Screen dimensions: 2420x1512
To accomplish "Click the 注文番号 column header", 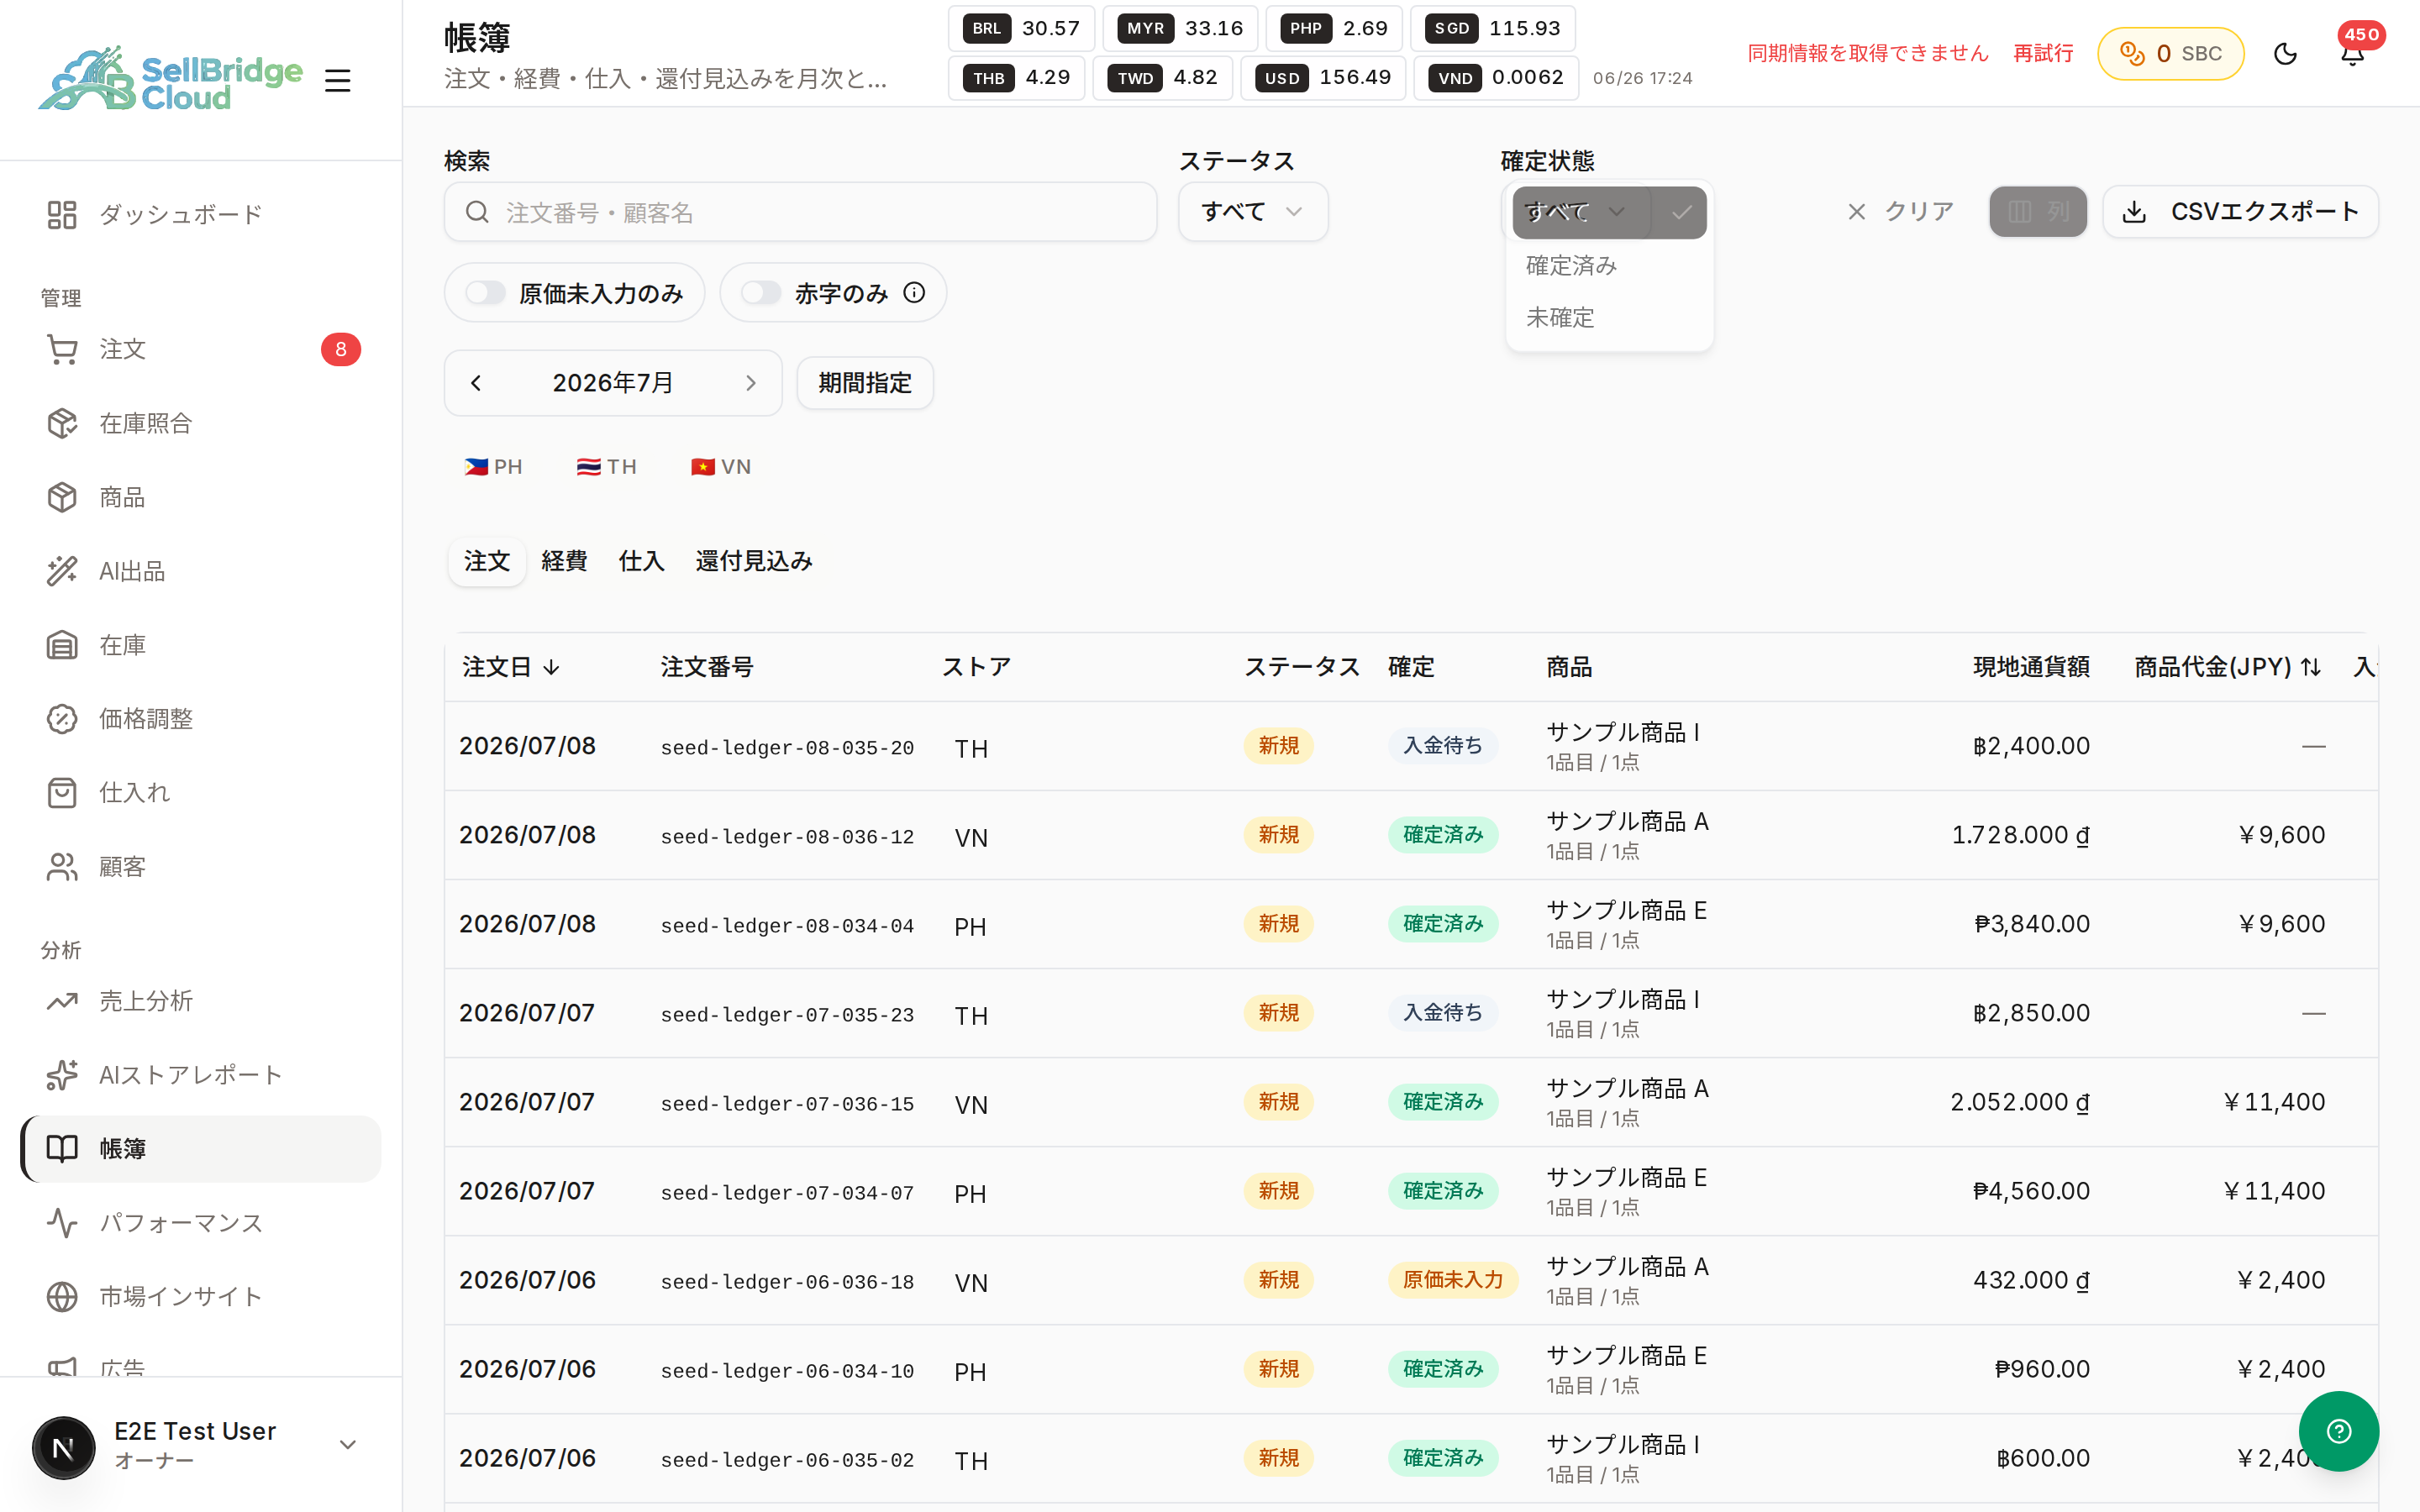I will coord(707,667).
